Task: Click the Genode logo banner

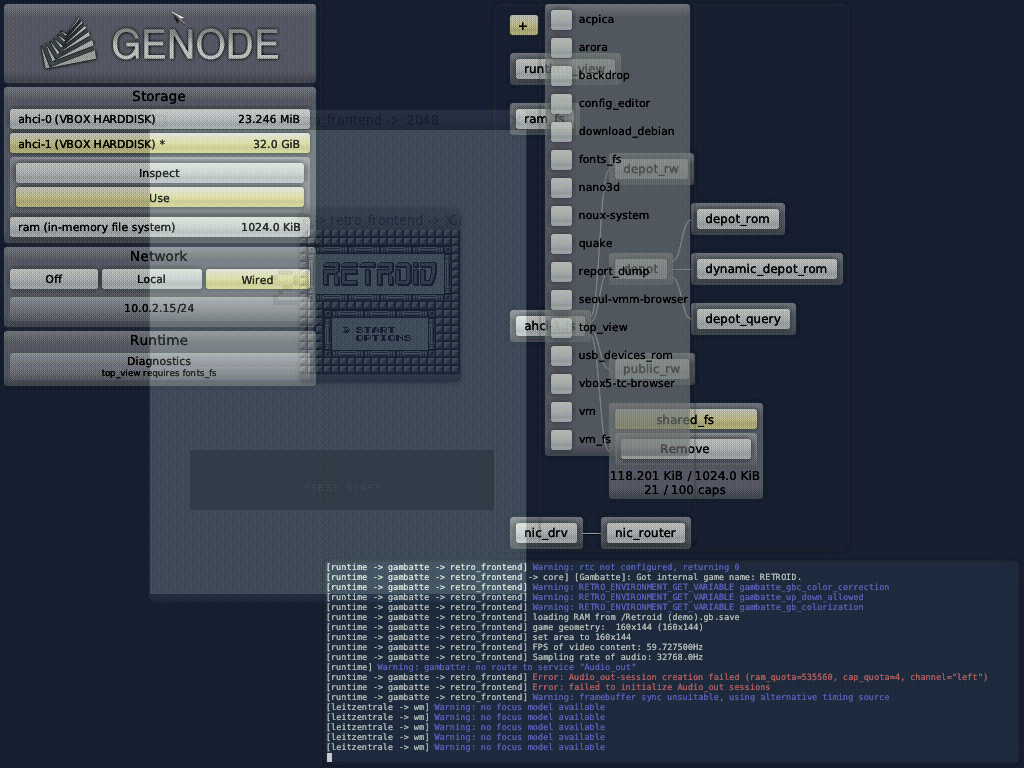Action: click(x=160, y=44)
